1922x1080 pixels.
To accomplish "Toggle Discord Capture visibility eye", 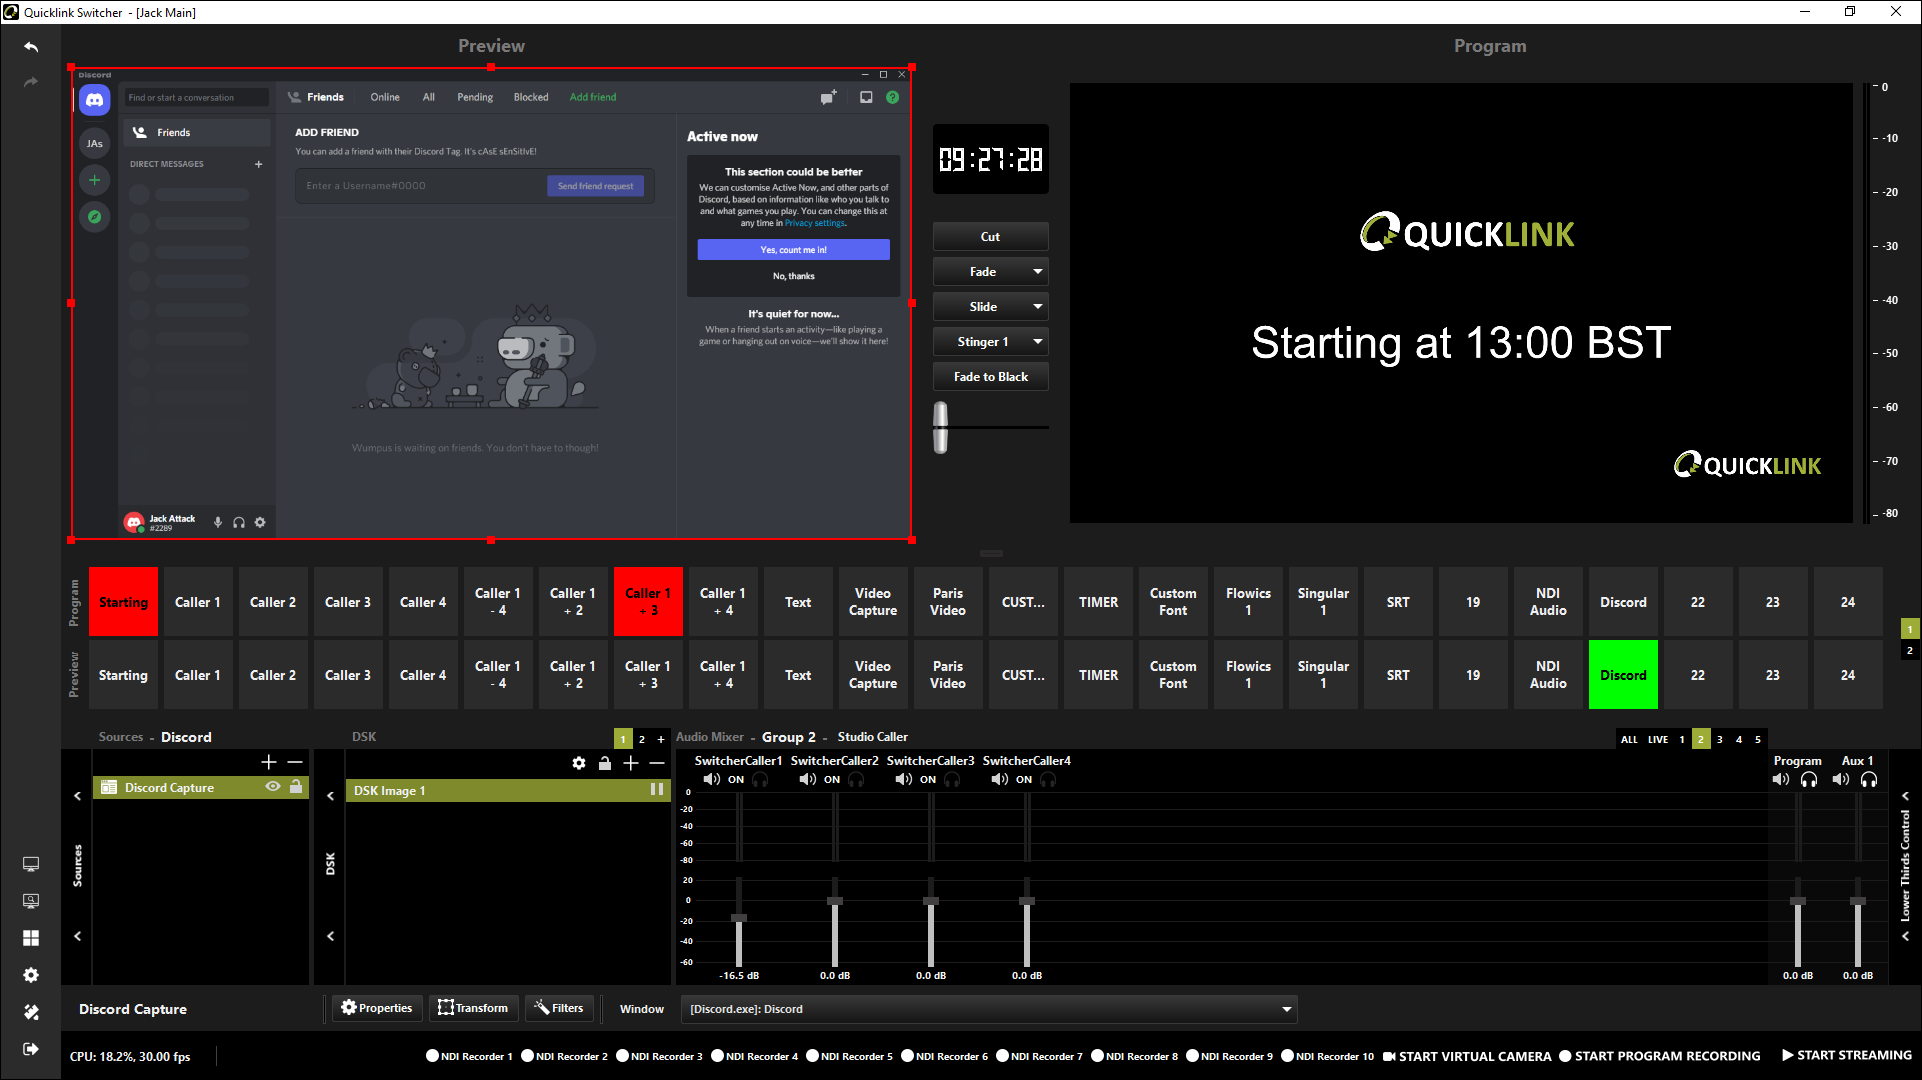I will (272, 787).
